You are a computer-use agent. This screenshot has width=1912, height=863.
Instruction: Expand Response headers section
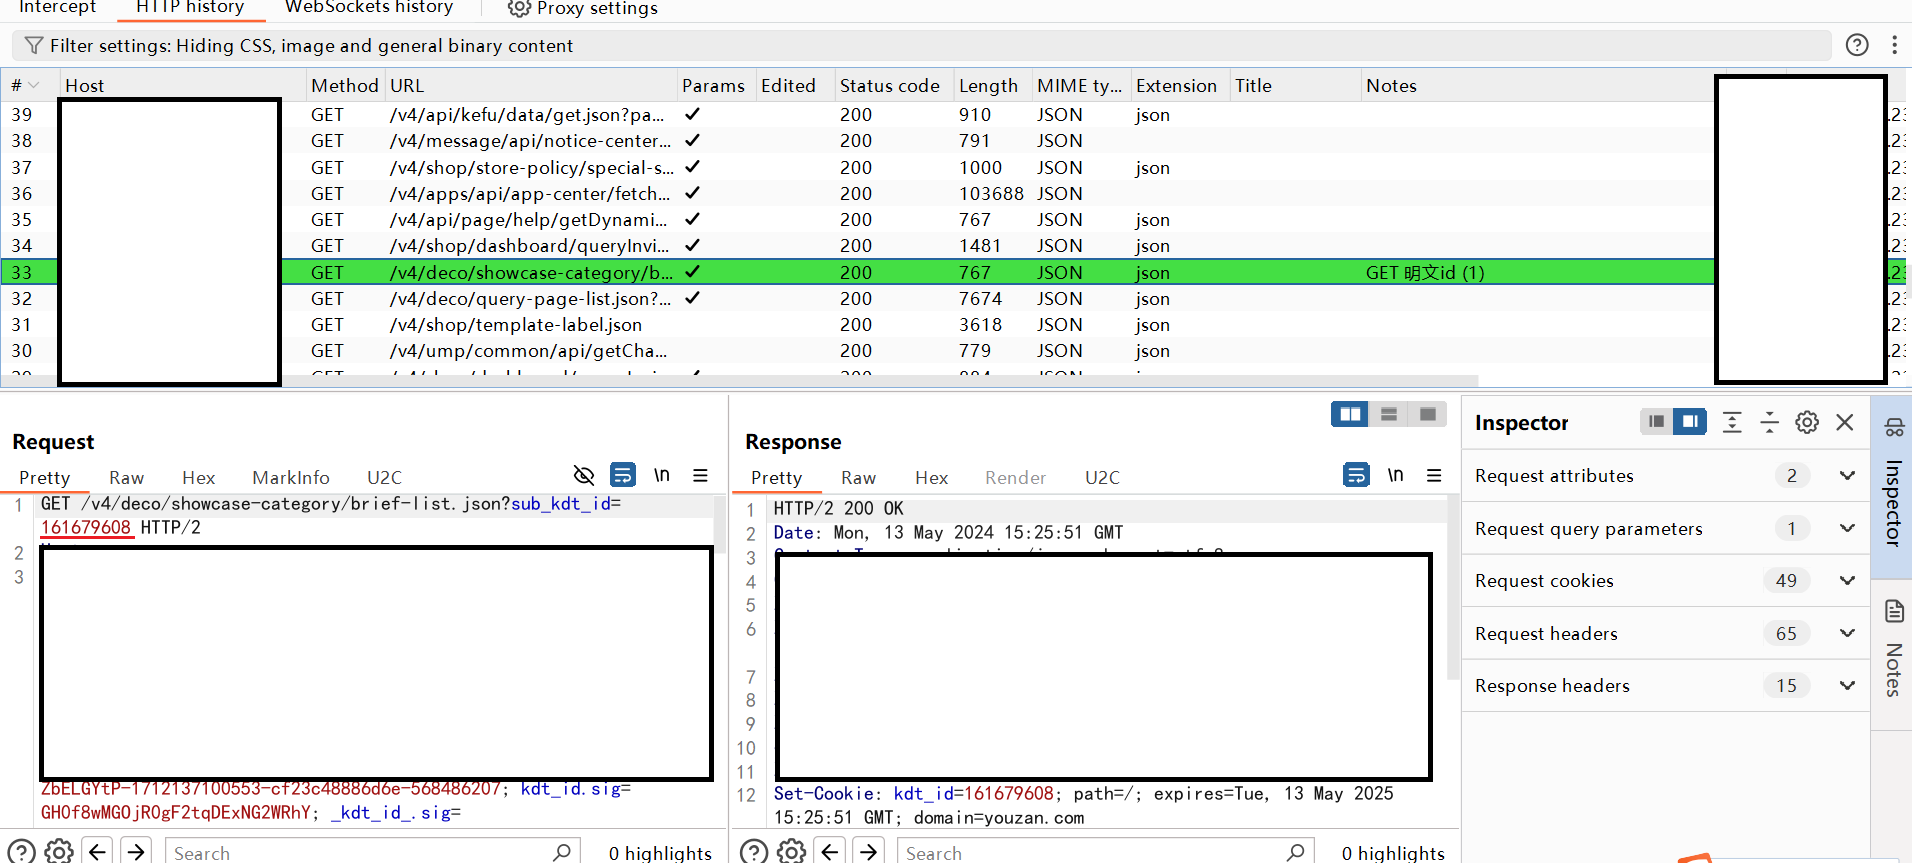point(1846,686)
